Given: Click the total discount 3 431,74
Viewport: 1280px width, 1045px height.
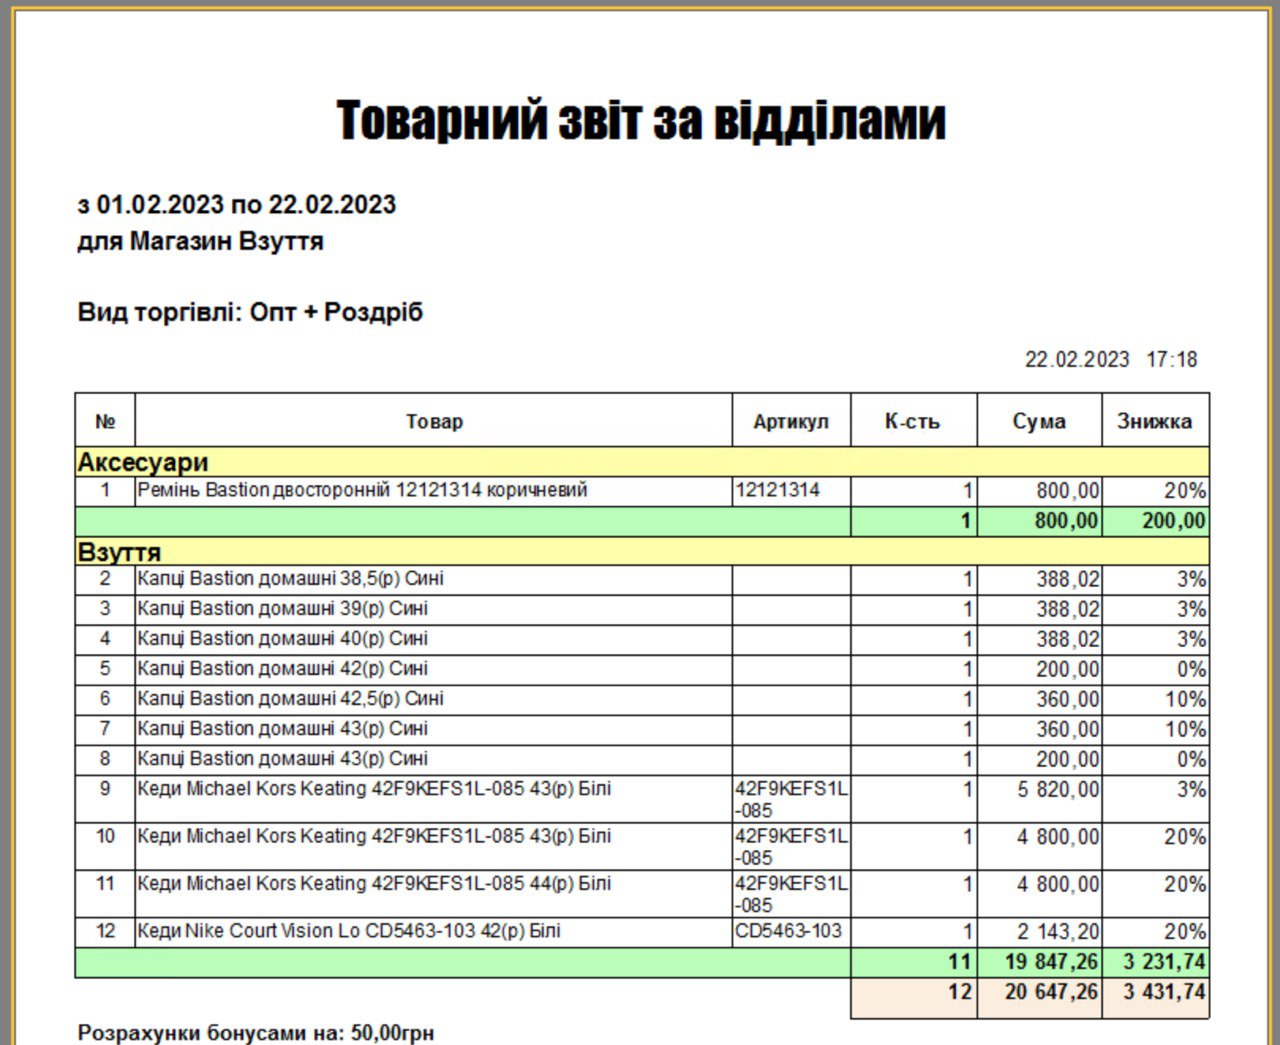Looking at the screenshot, I should point(1163,992).
